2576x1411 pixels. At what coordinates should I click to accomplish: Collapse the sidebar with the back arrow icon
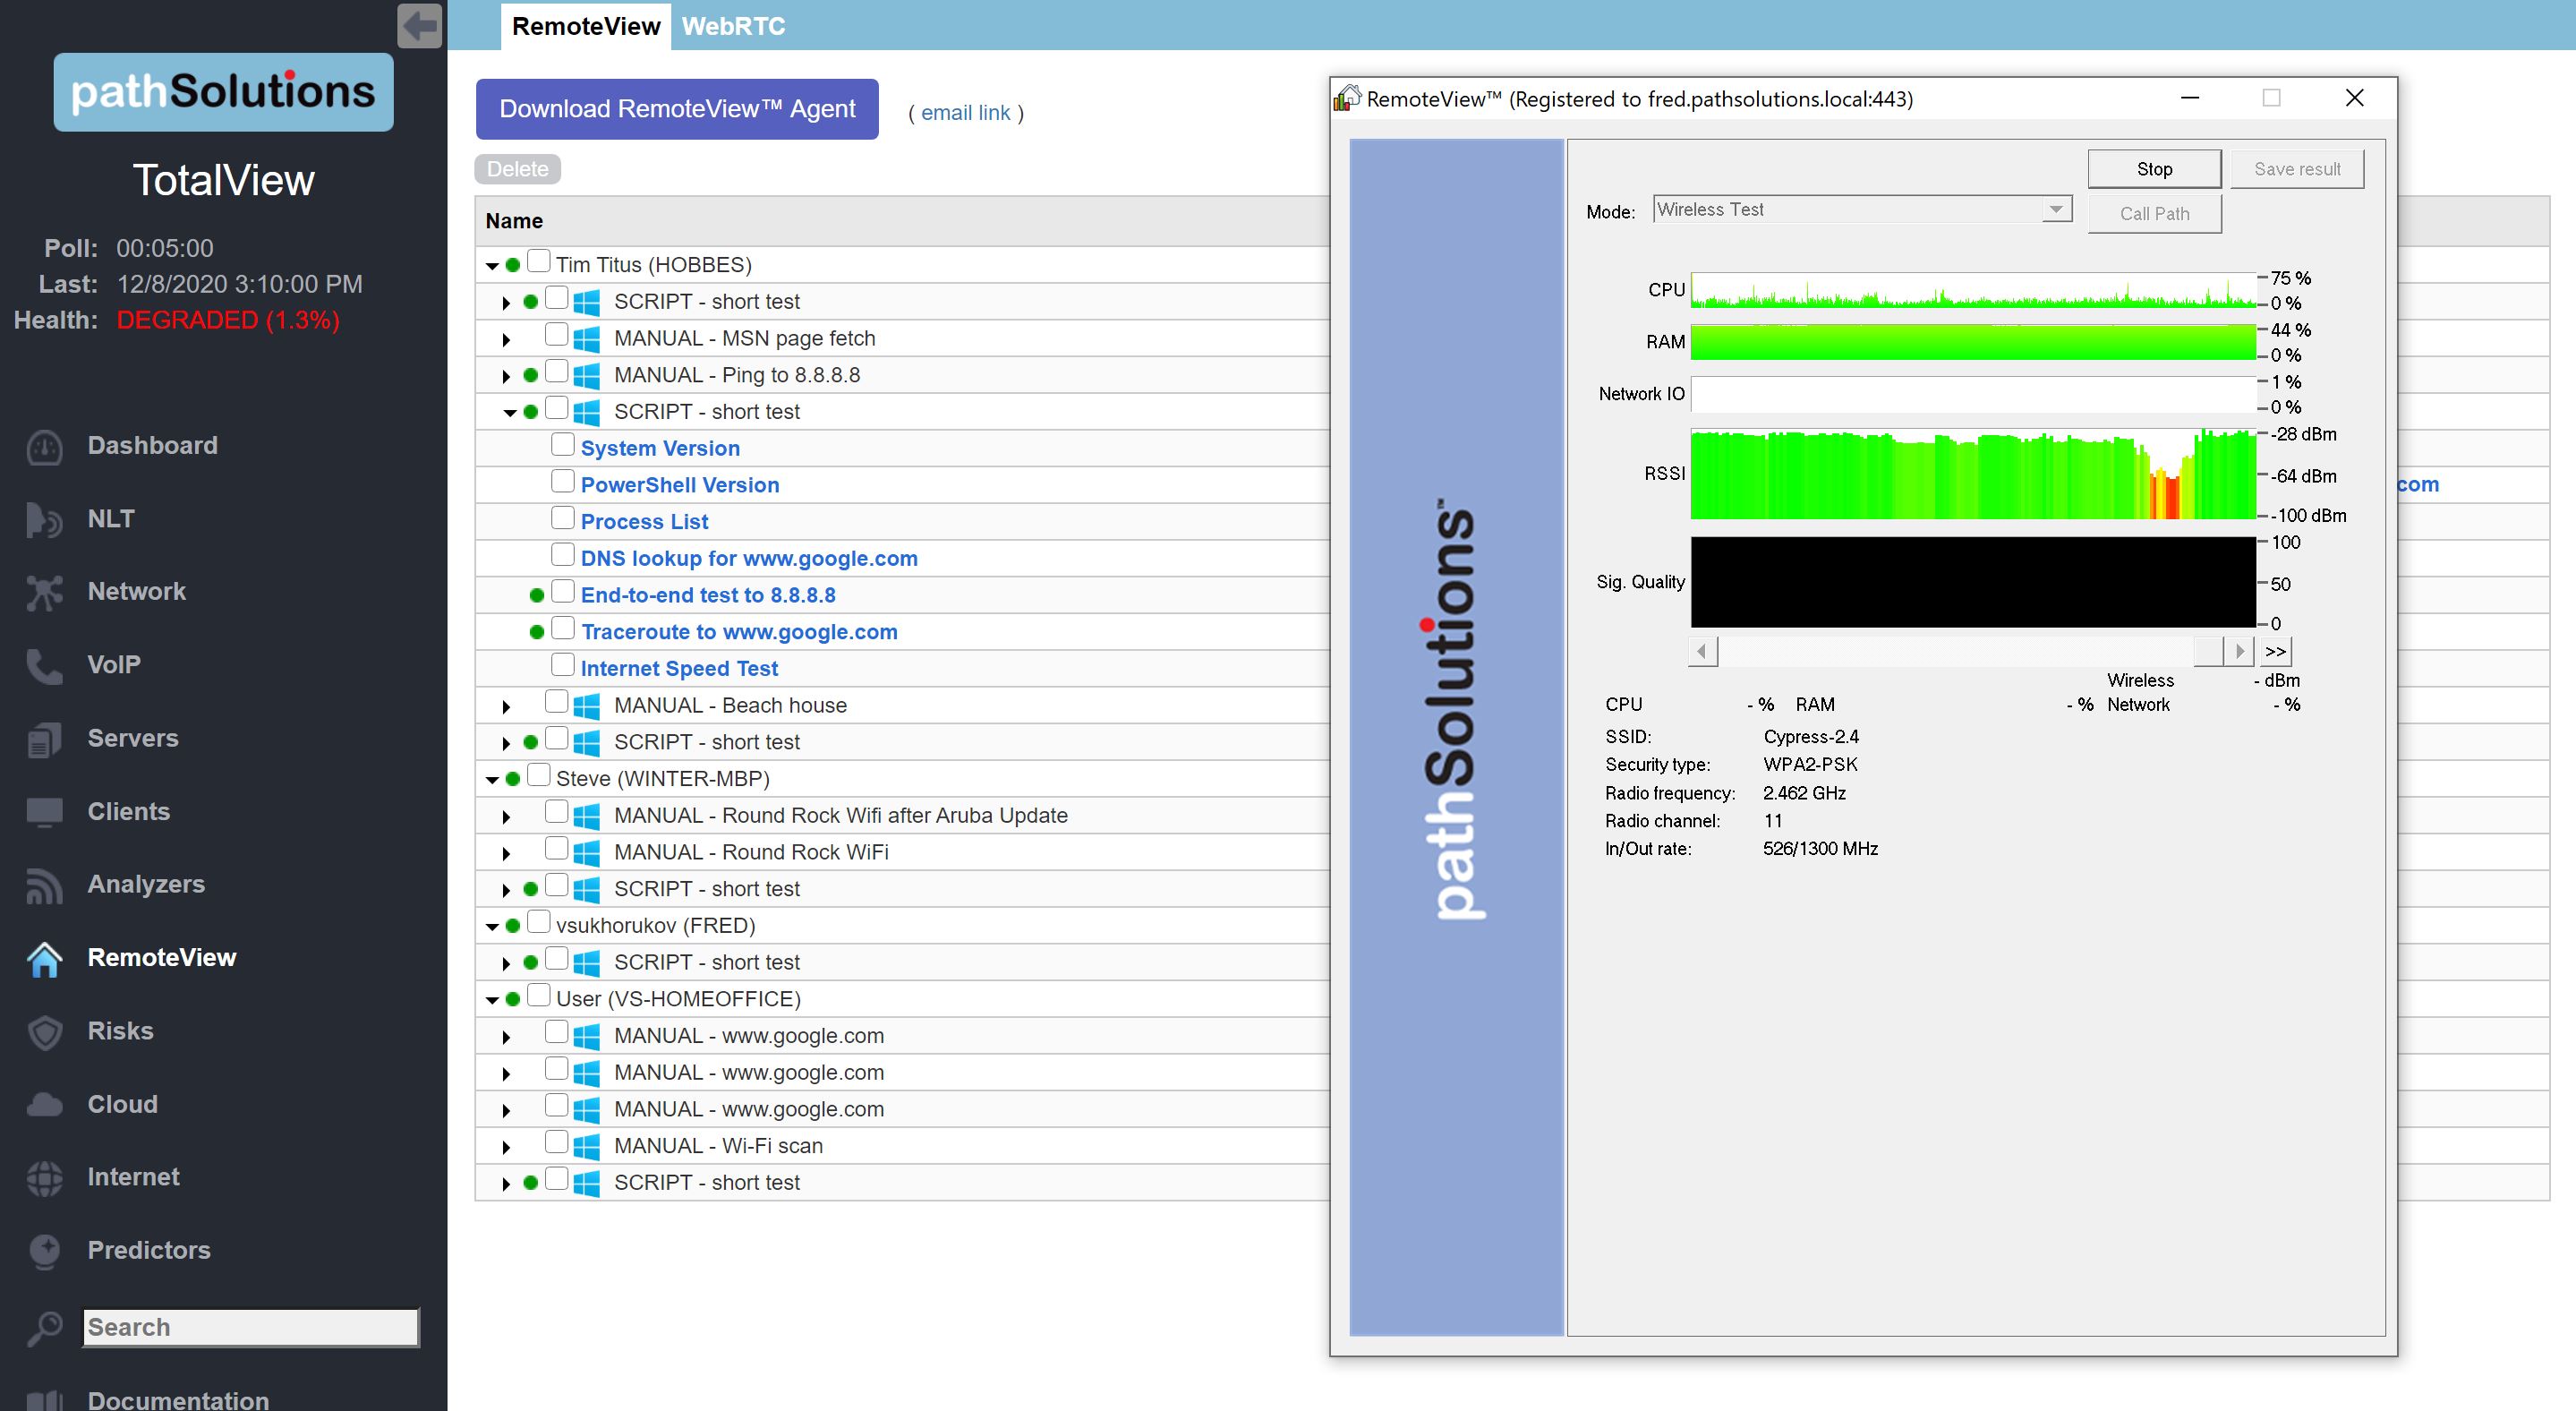point(419,25)
